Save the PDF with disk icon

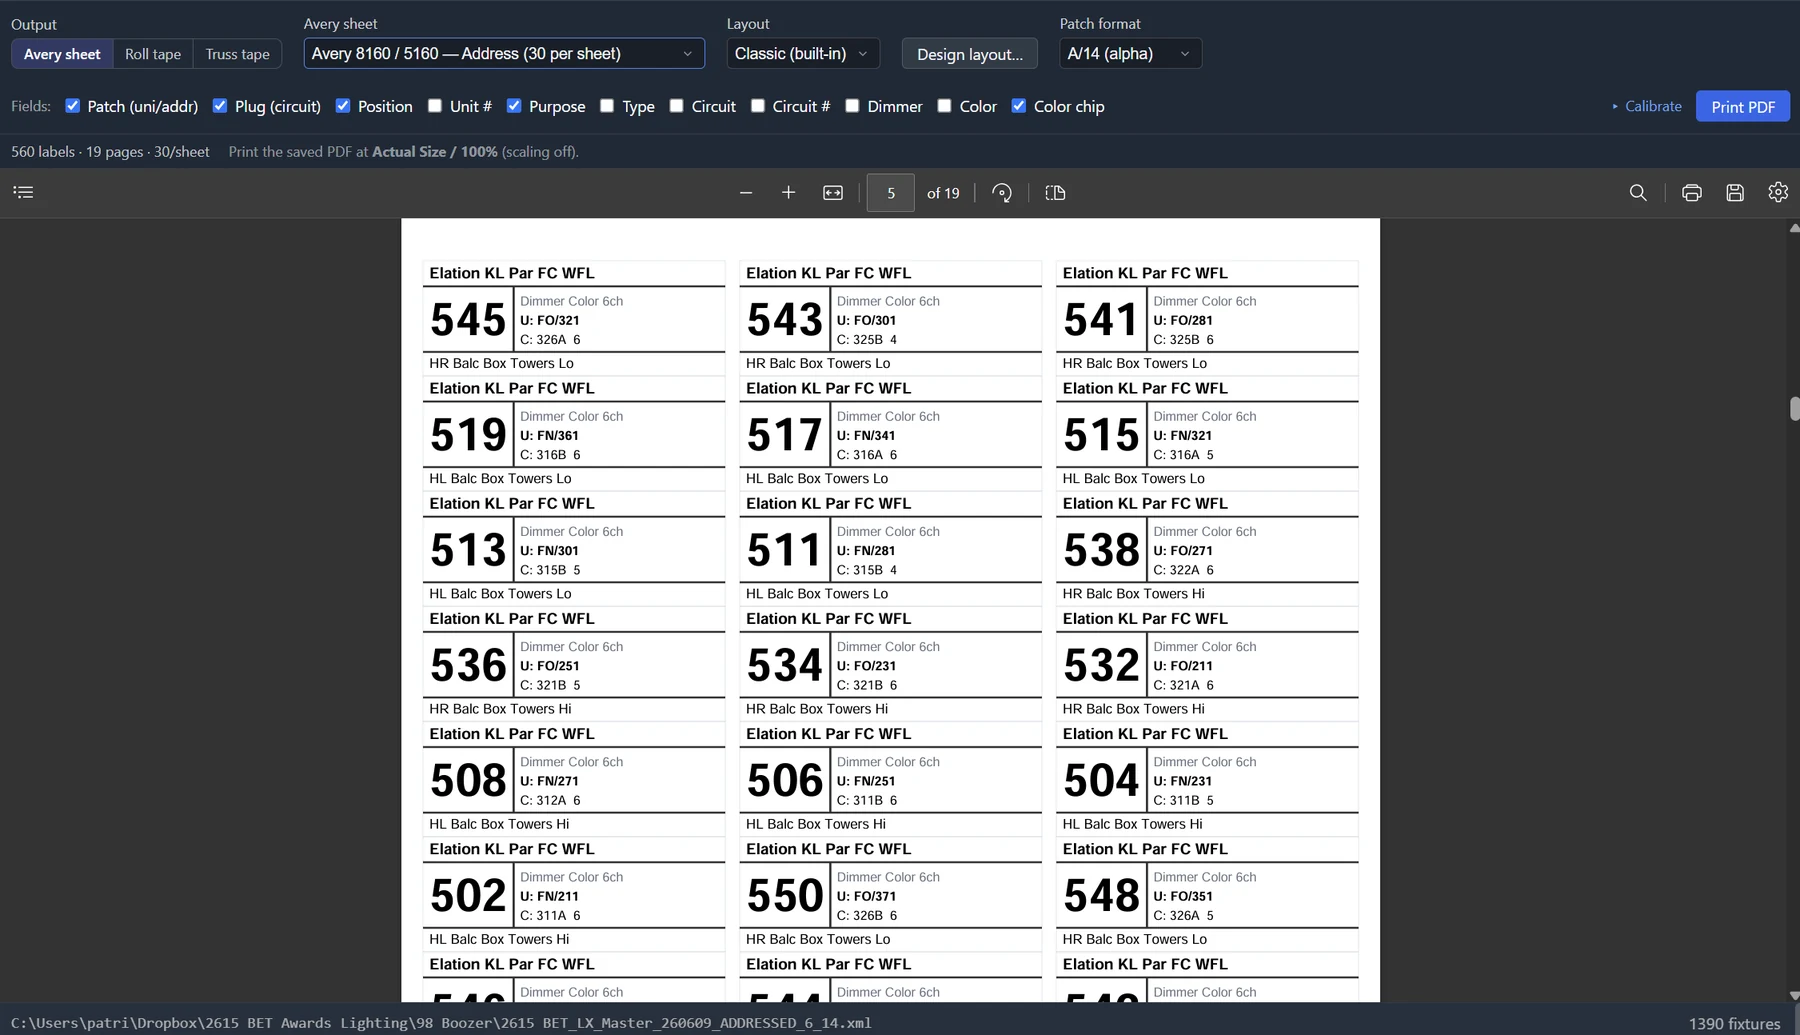click(1735, 193)
